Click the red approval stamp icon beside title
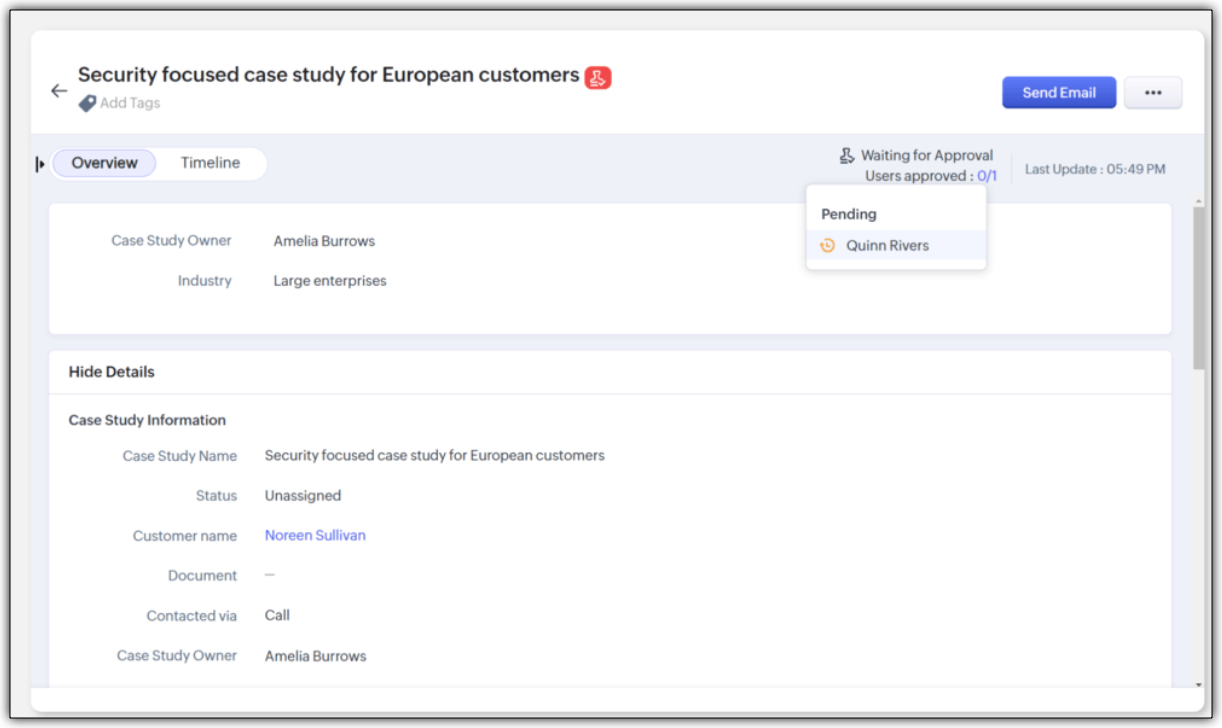Image resolution: width=1222 pixels, height=728 pixels. (598, 77)
